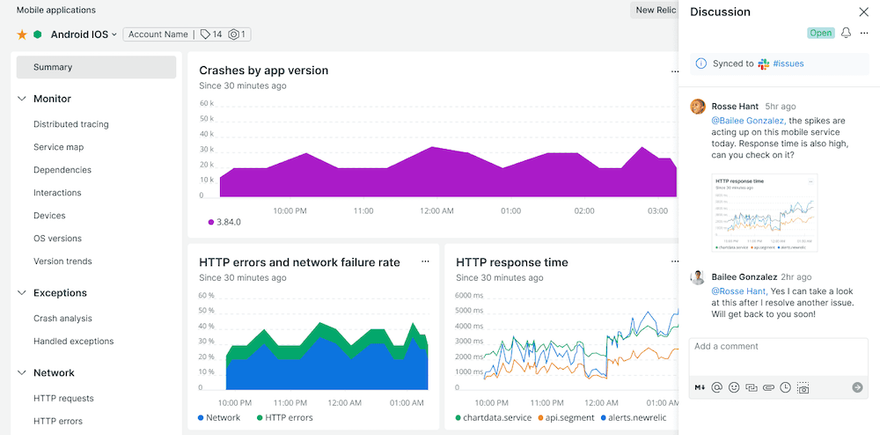Viewport: 880px width, 435px height.
Task: Toggle the api.segment legend series
Action: [x=566, y=418]
